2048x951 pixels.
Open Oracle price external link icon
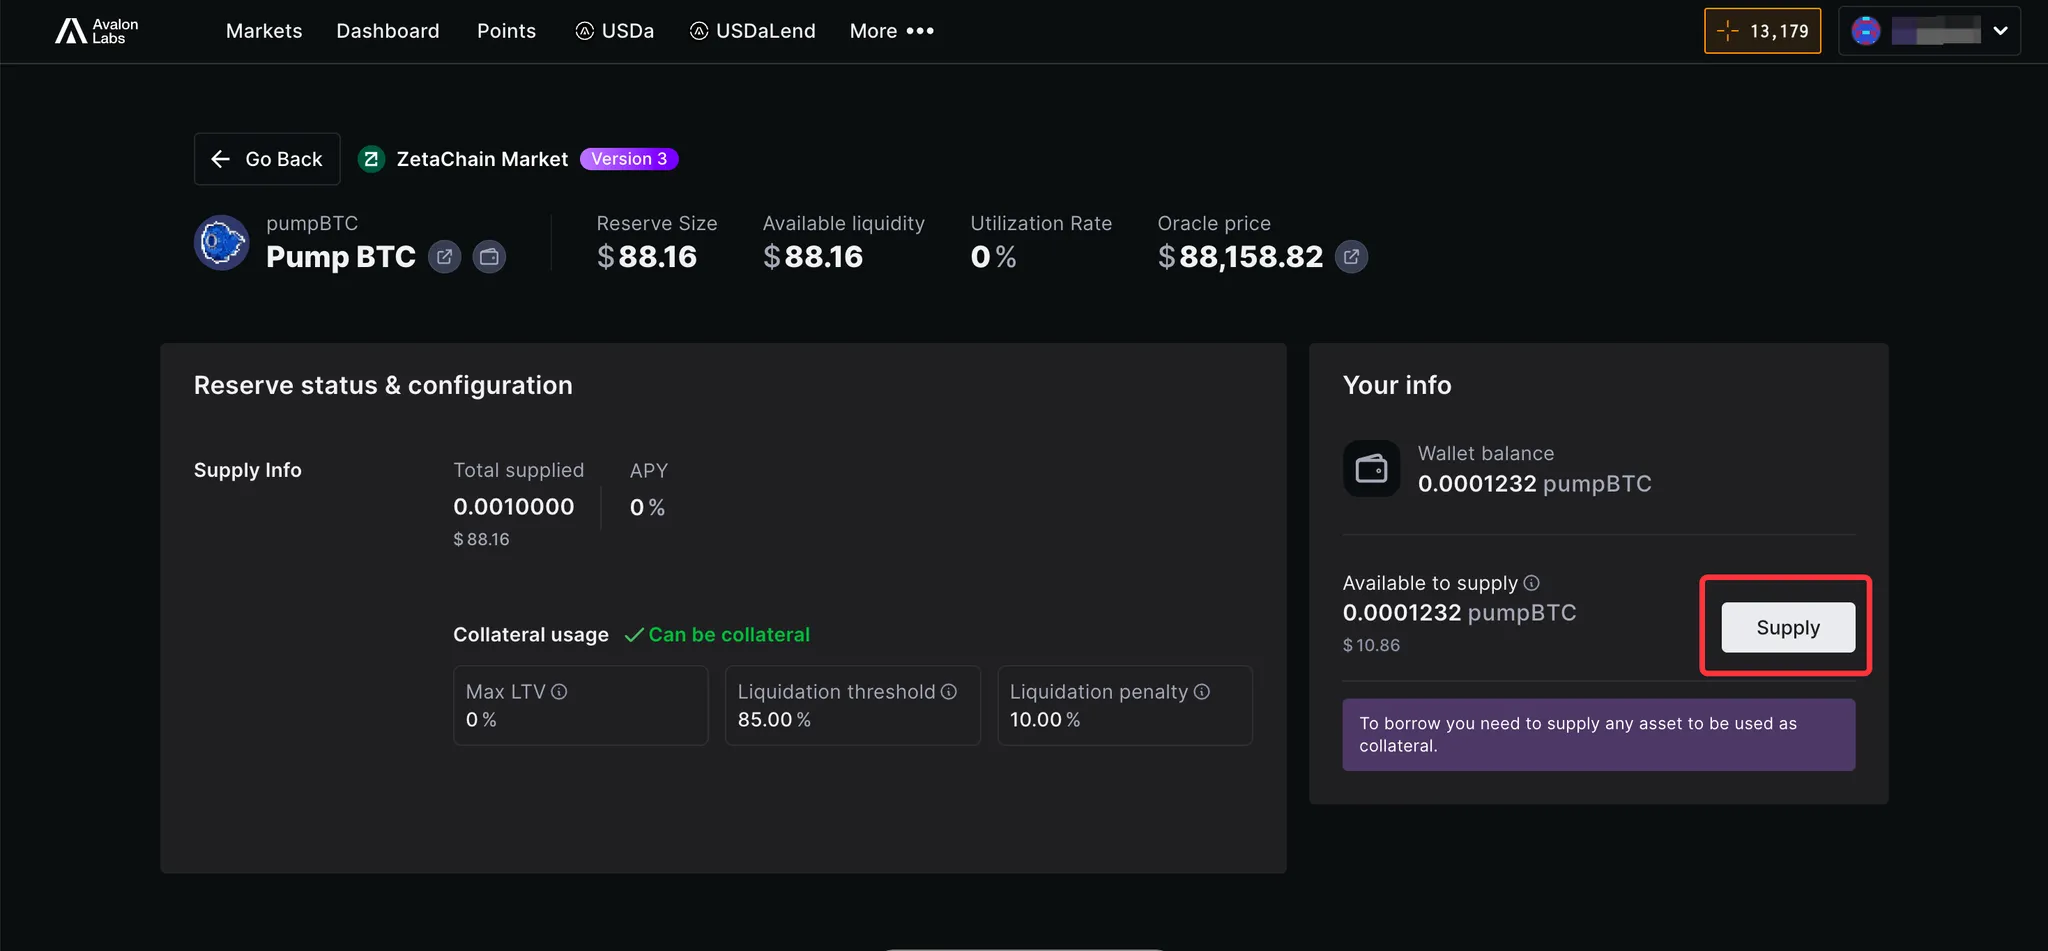(1351, 257)
